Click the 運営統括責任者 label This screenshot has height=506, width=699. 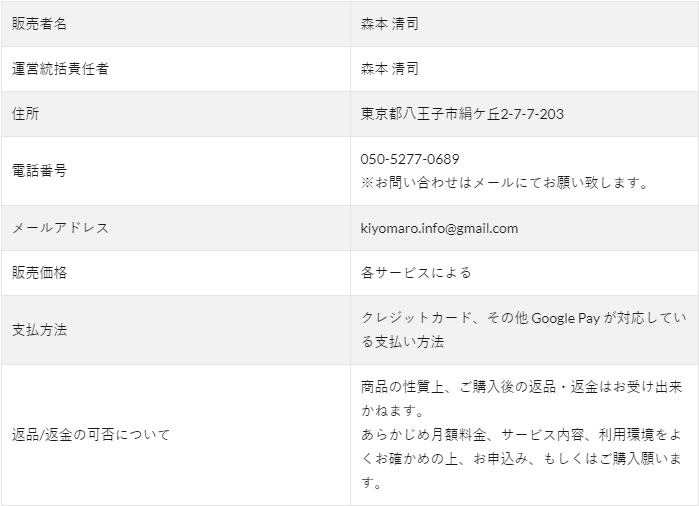pos(60,69)
